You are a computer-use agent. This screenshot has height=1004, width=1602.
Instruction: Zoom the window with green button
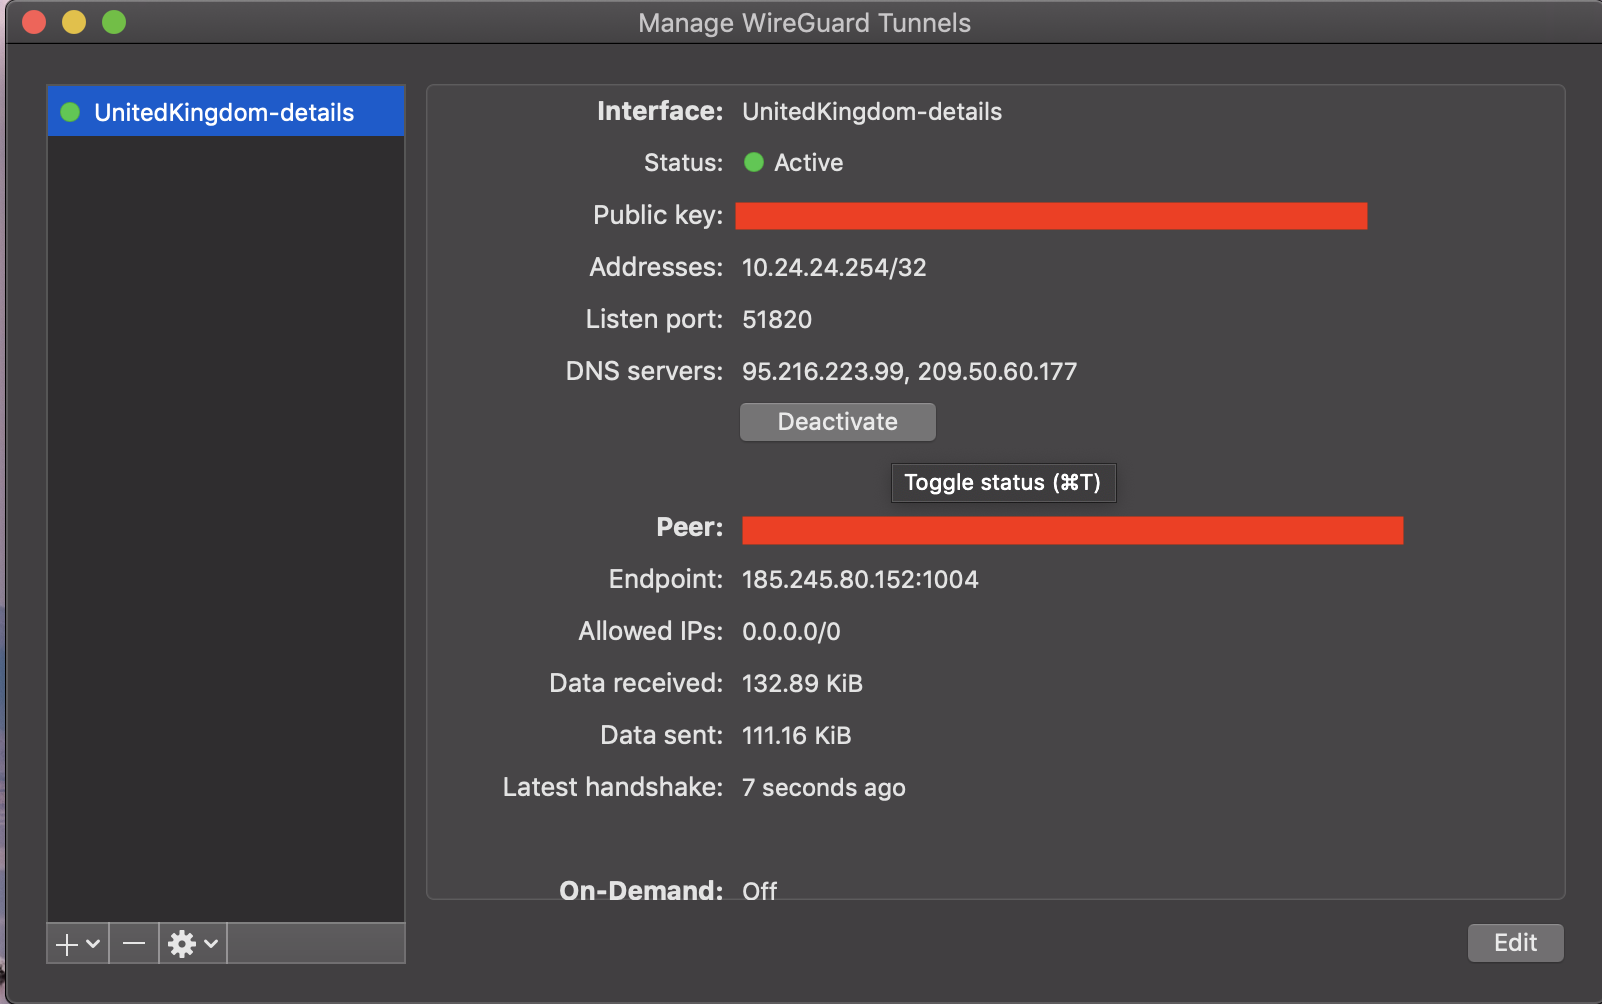[114, 22]
